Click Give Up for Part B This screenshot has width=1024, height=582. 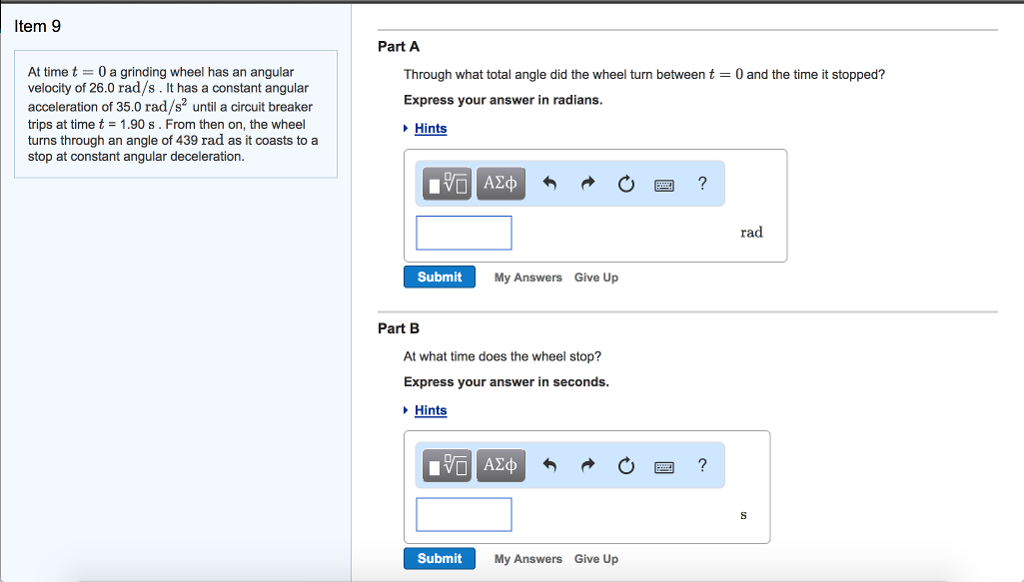595,559
